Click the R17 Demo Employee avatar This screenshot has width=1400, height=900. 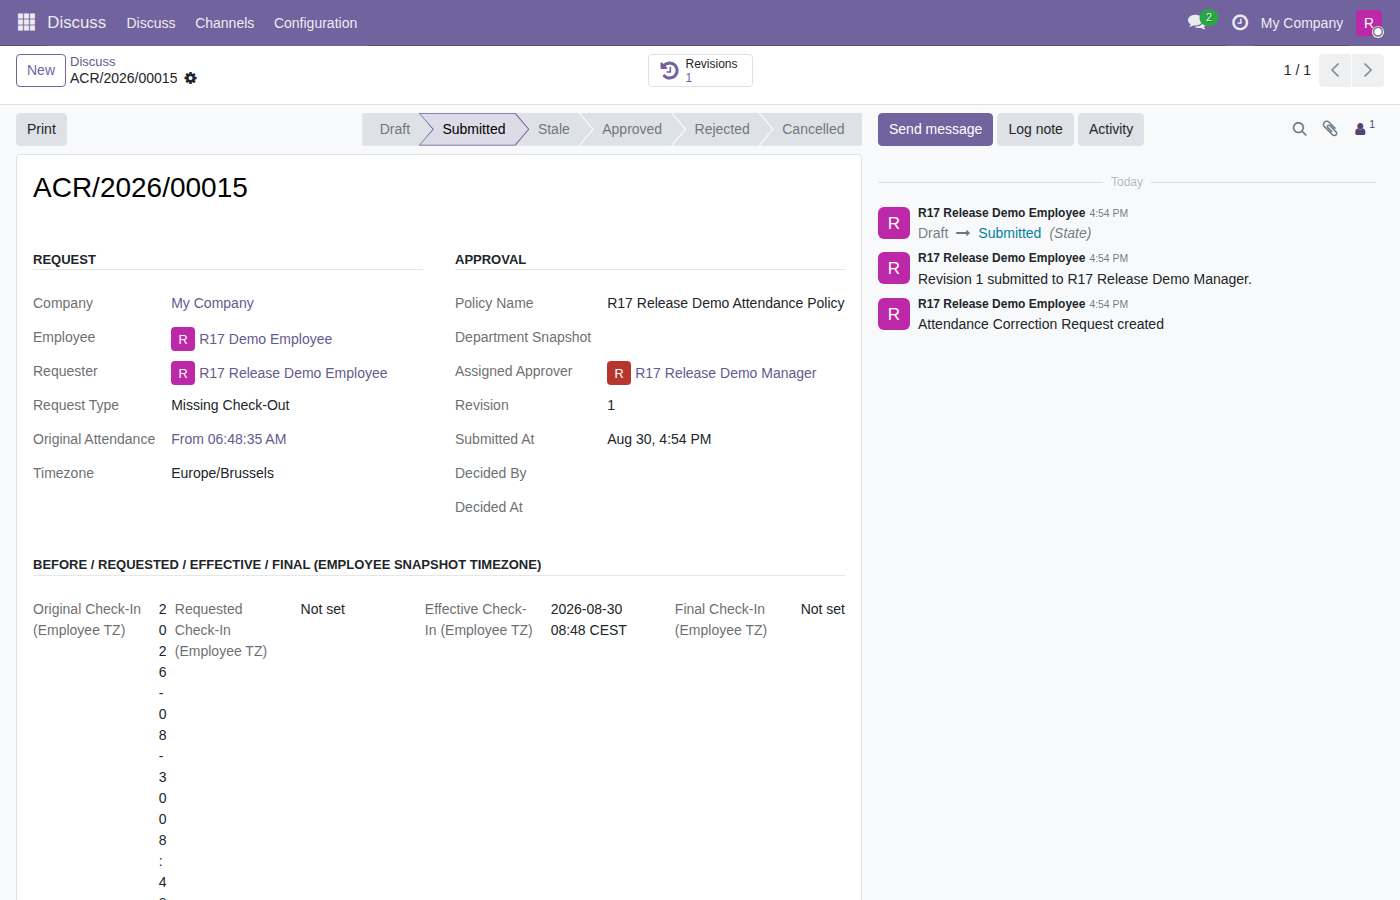[x=183, y=339]
